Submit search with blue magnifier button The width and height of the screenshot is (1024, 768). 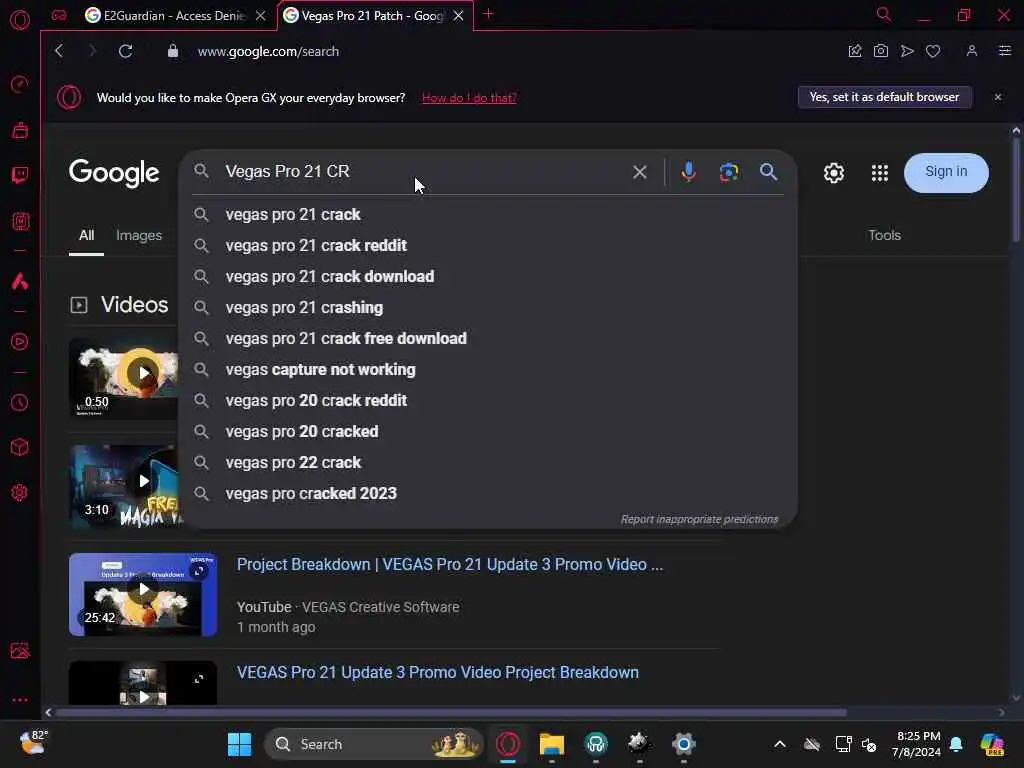pyautogui.click(x=769, y=172)
